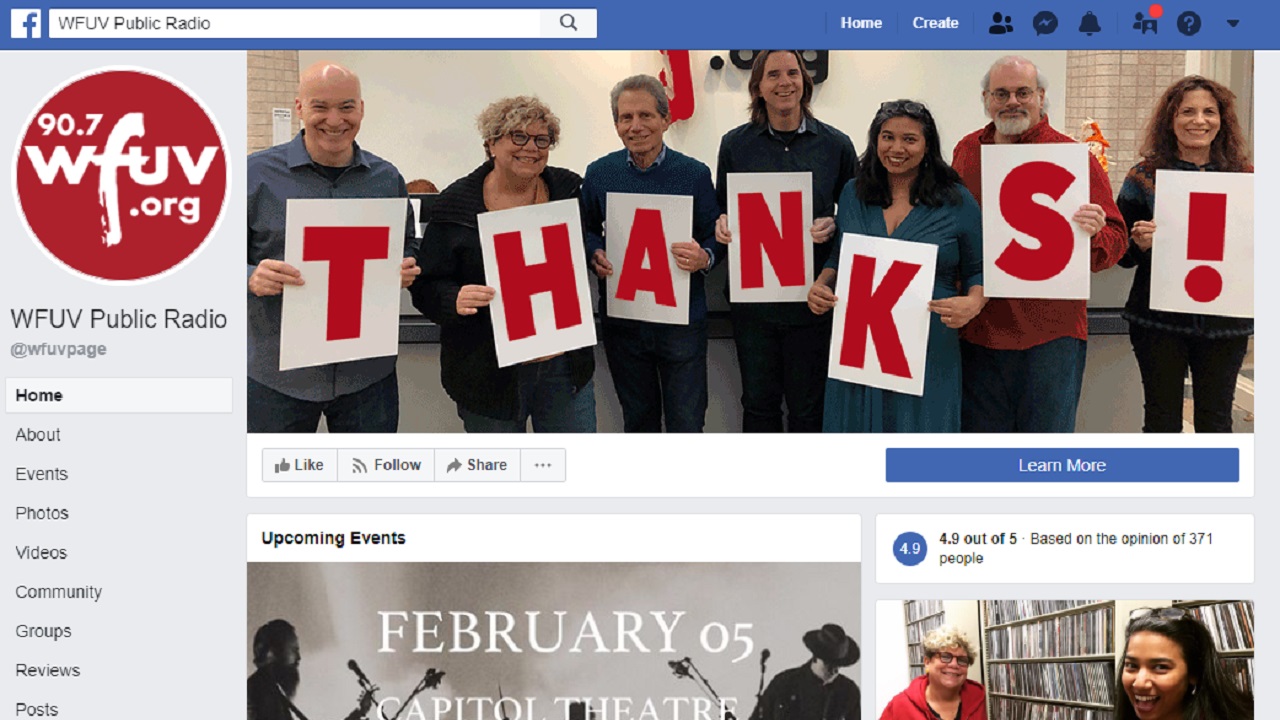Click the 4.9 rating badge
The width and height of the screenshot is (1280, 720).
point(909,548)
